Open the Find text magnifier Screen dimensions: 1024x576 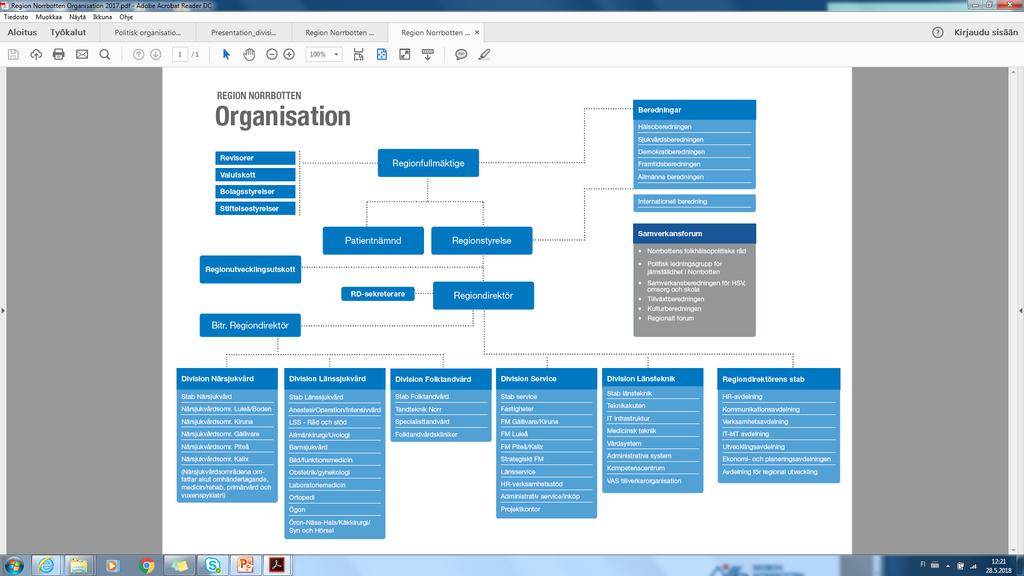(104, 54)
